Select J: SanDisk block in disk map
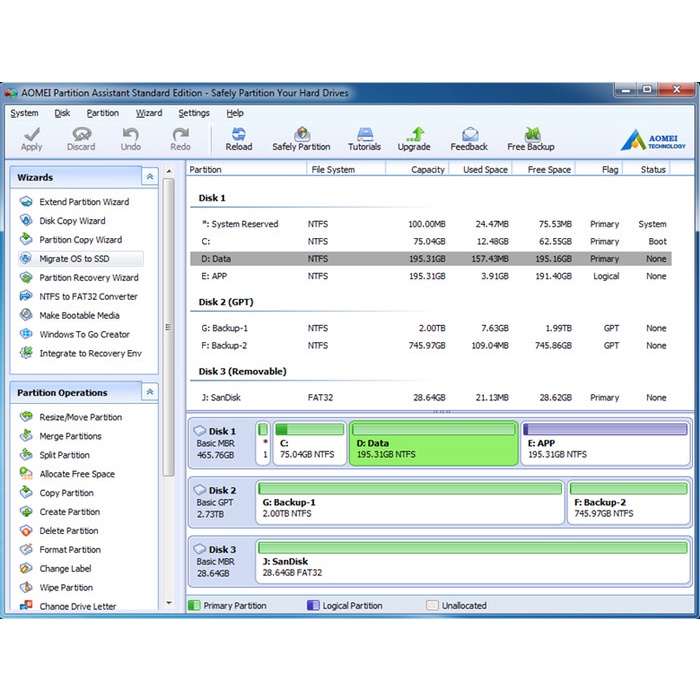Image resolution: width=700 pixels, height=700 pixels. pos(473,561)
